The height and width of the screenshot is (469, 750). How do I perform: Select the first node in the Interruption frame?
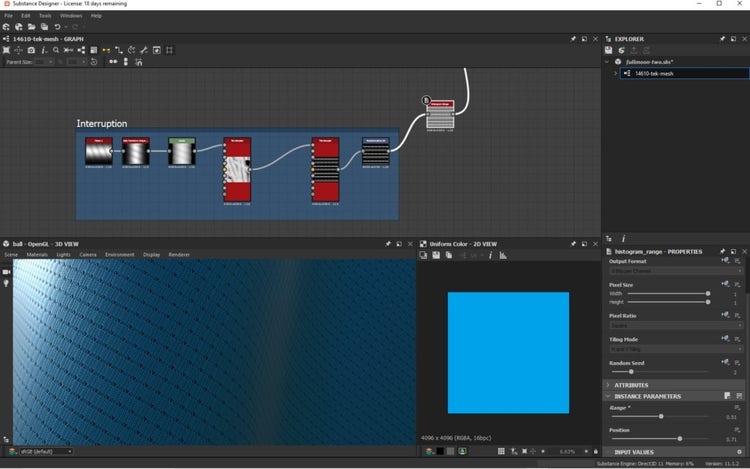click(99, 152)
